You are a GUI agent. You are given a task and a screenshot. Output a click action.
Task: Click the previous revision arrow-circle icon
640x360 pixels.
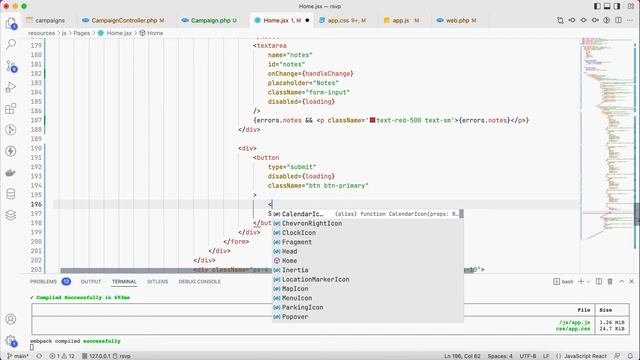(x=572, y=20)
